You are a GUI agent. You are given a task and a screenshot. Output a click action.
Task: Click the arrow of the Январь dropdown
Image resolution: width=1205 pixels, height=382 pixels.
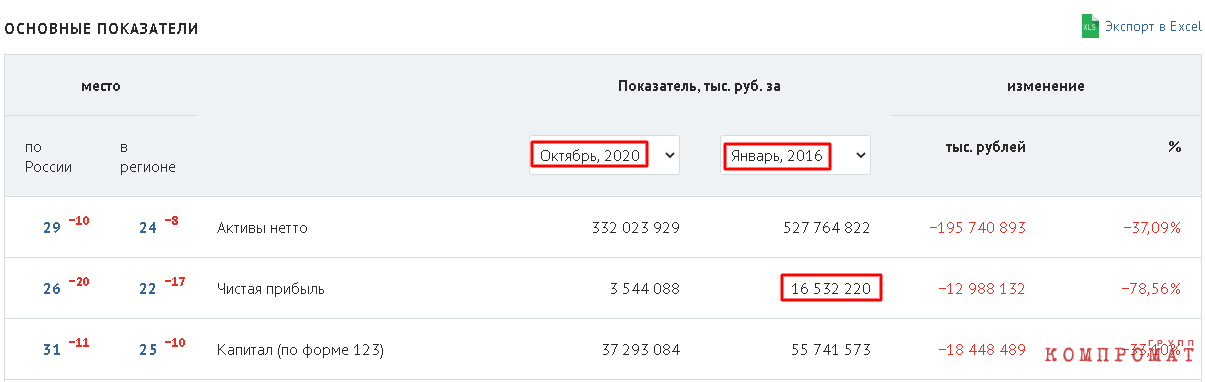click(860, 156)
